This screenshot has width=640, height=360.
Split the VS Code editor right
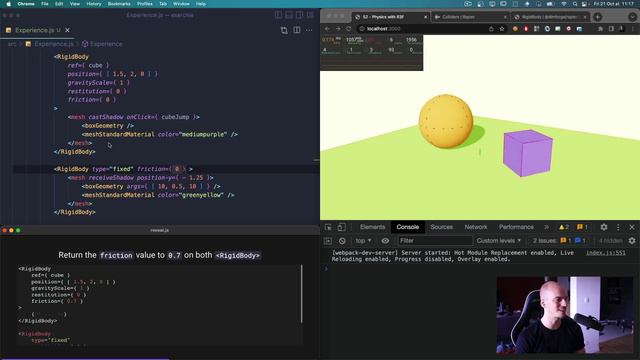(x=297, y=30)
